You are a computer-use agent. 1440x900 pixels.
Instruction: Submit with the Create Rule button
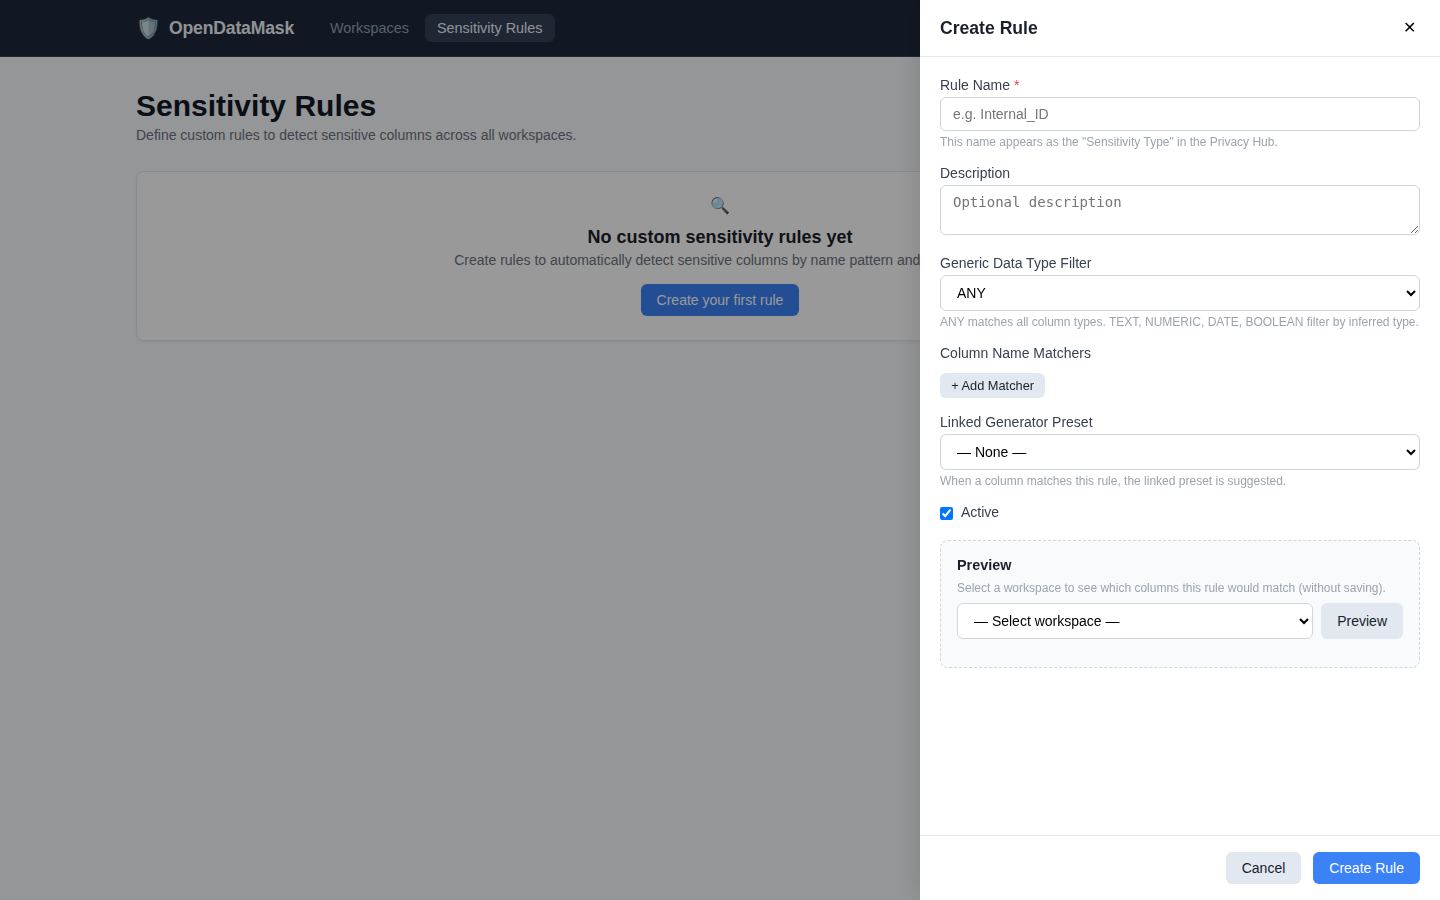[1366, 868]
